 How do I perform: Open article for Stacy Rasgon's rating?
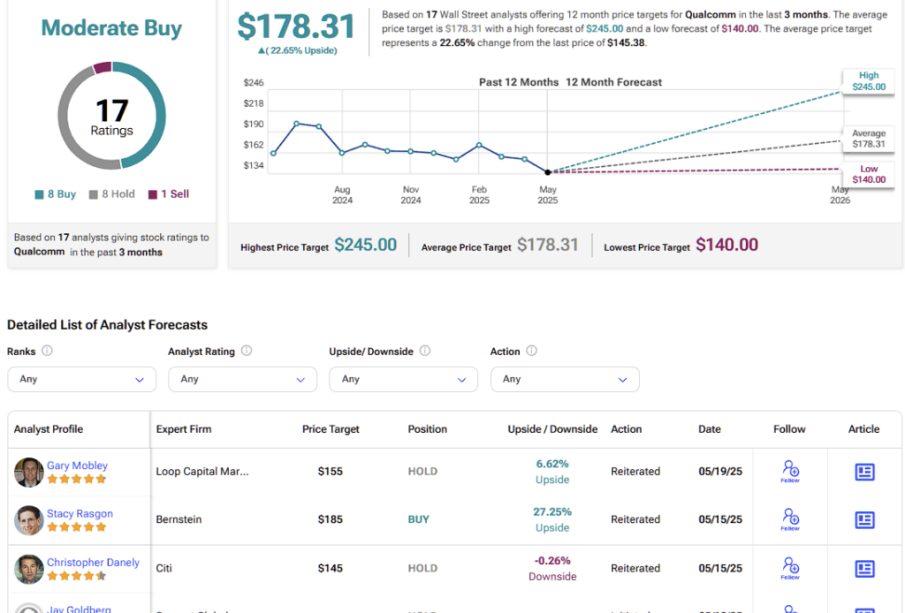click(864, 519)
